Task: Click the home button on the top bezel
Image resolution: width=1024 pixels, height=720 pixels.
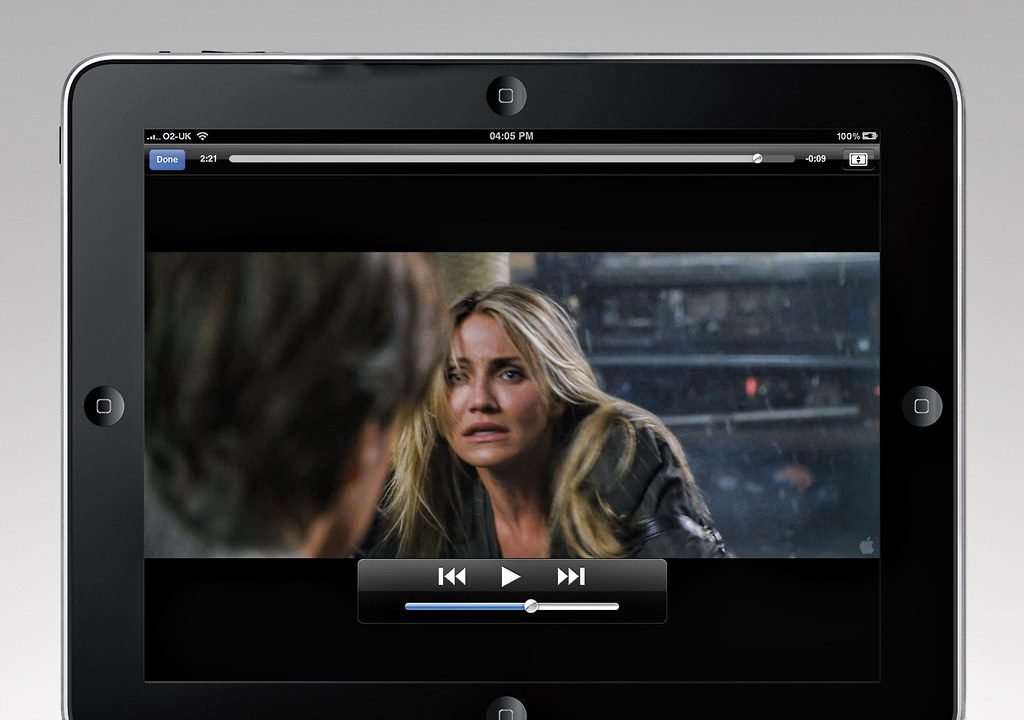Action: pos(506,96)
